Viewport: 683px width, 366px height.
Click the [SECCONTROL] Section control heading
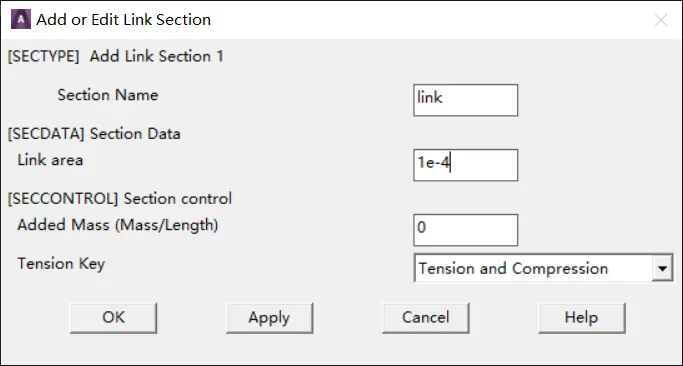coord(120,199)
